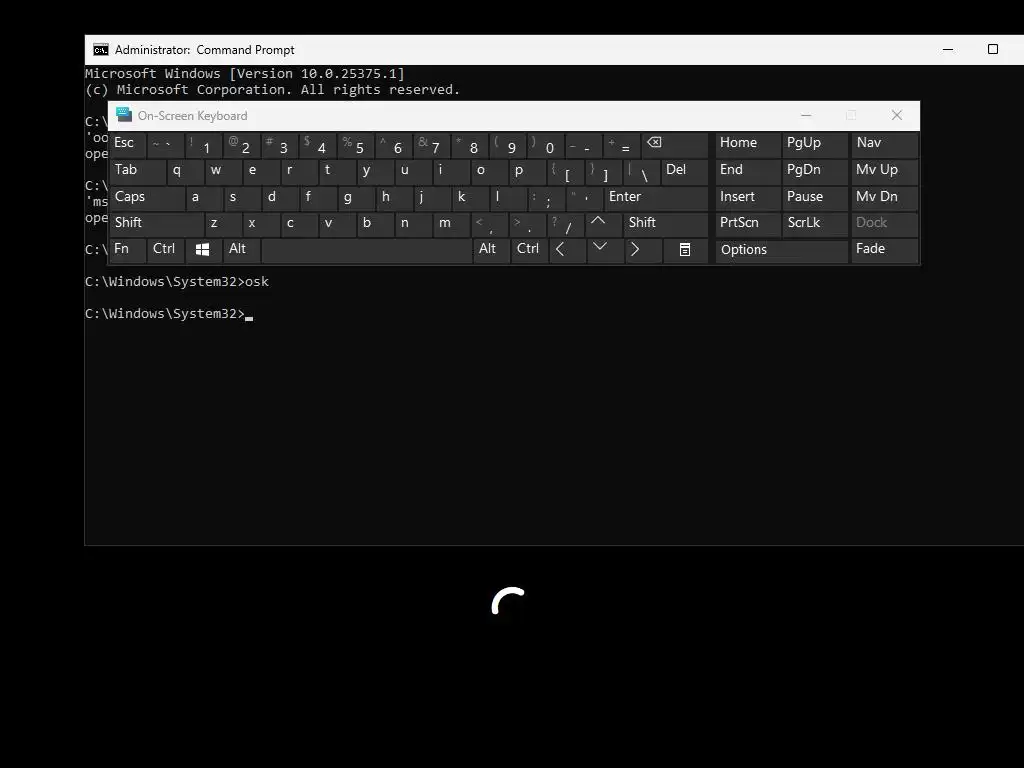
Task: Tap the number 5 key
Action: 356,145
